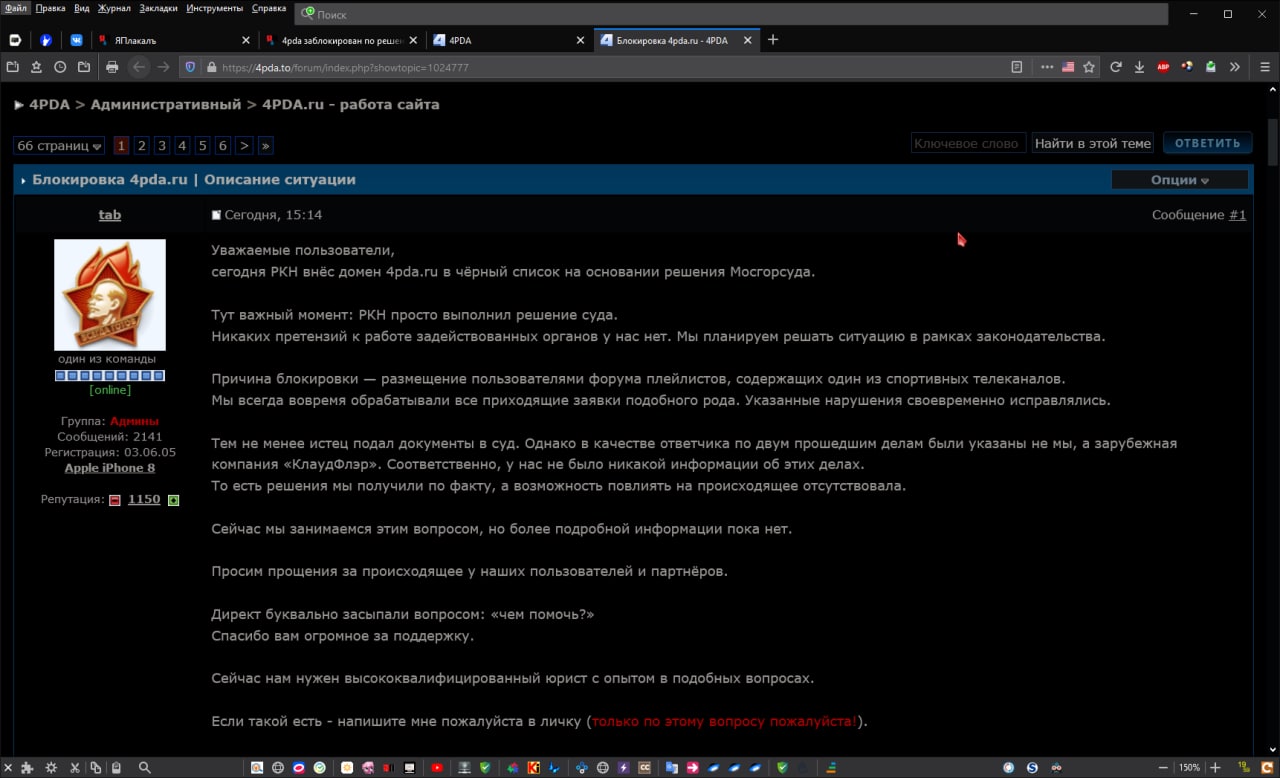Increase reputation with the green plus
1280x778 pixels.
pyautogui.click(x=173, y=500)
